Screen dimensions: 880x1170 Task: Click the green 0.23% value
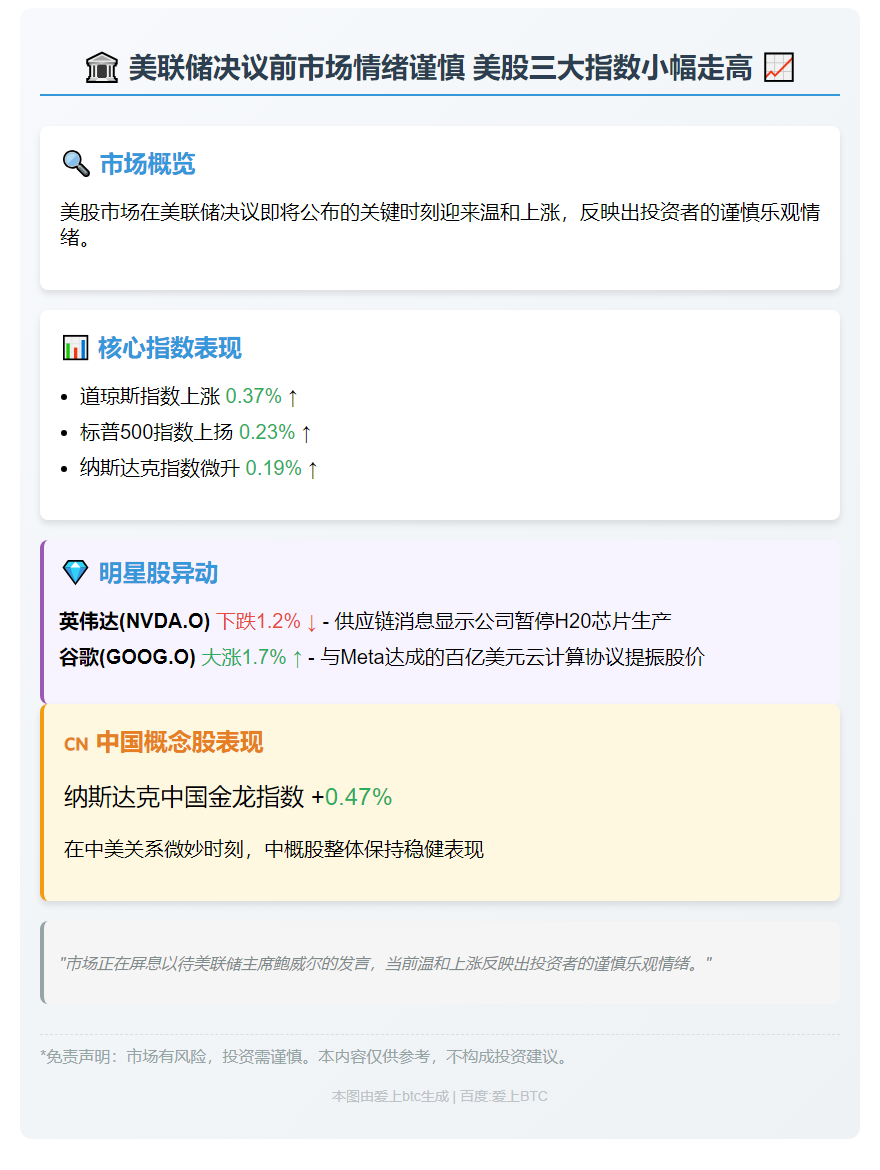tap(267, 432)
